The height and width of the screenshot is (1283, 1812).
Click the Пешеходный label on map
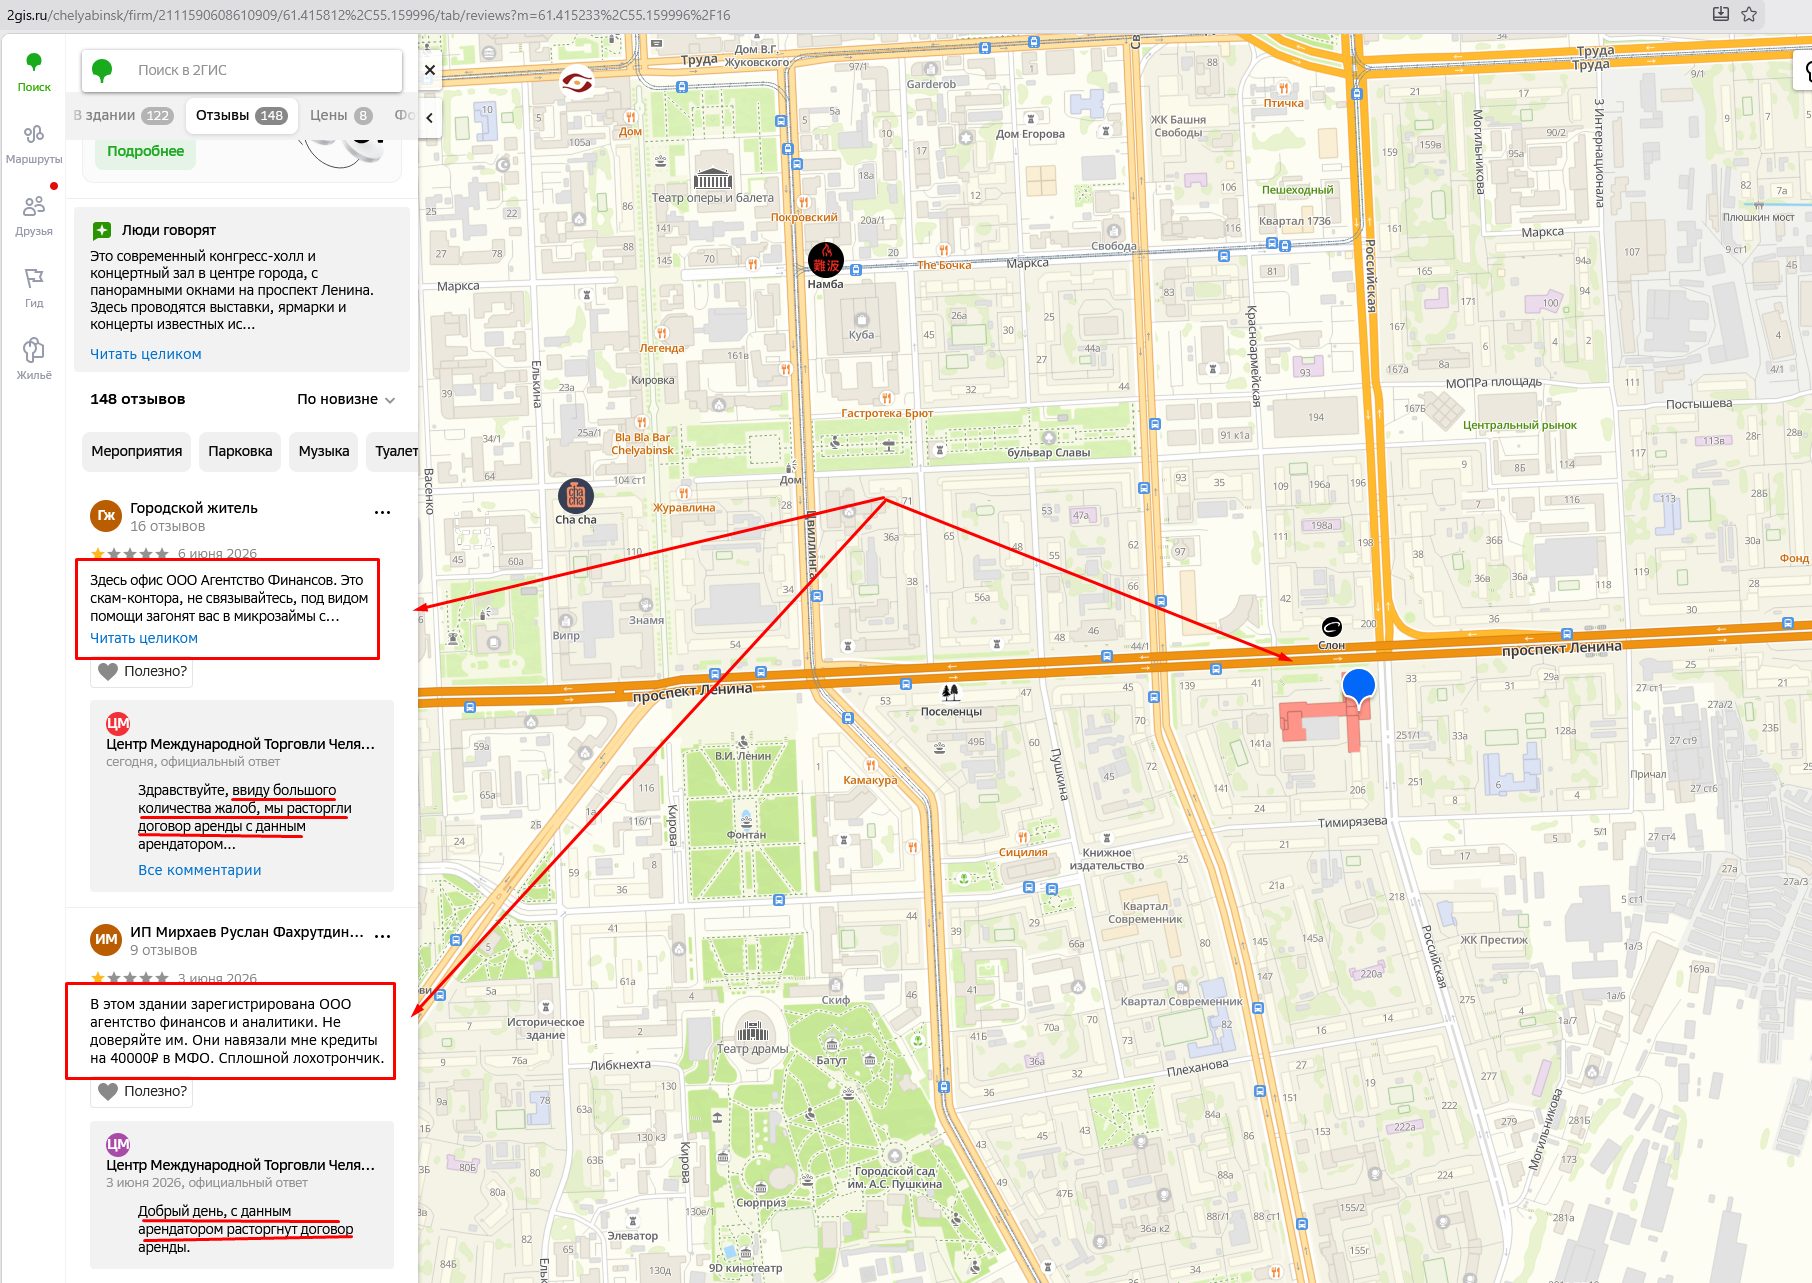[x=1297, y=190]
